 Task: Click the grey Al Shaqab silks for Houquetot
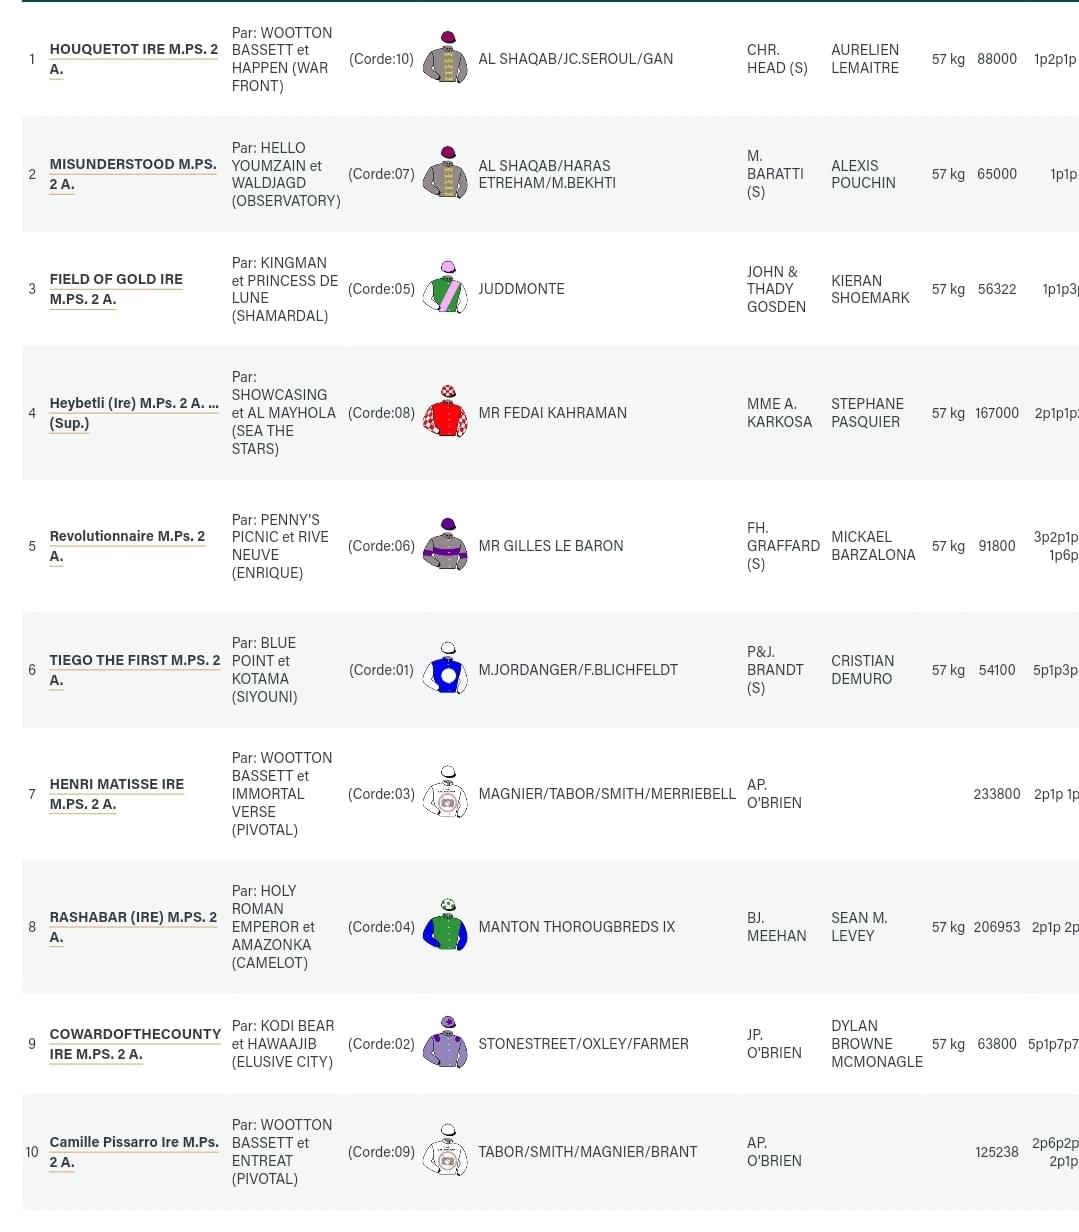click(x=445, y=59)
